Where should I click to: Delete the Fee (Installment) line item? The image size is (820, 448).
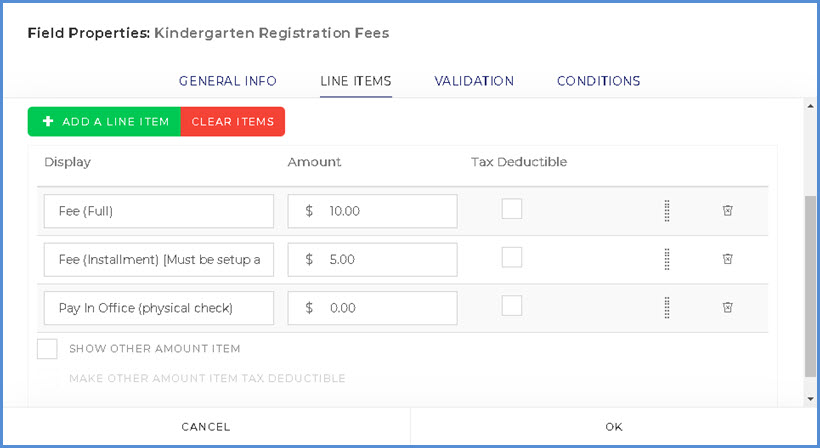[728, 259]
